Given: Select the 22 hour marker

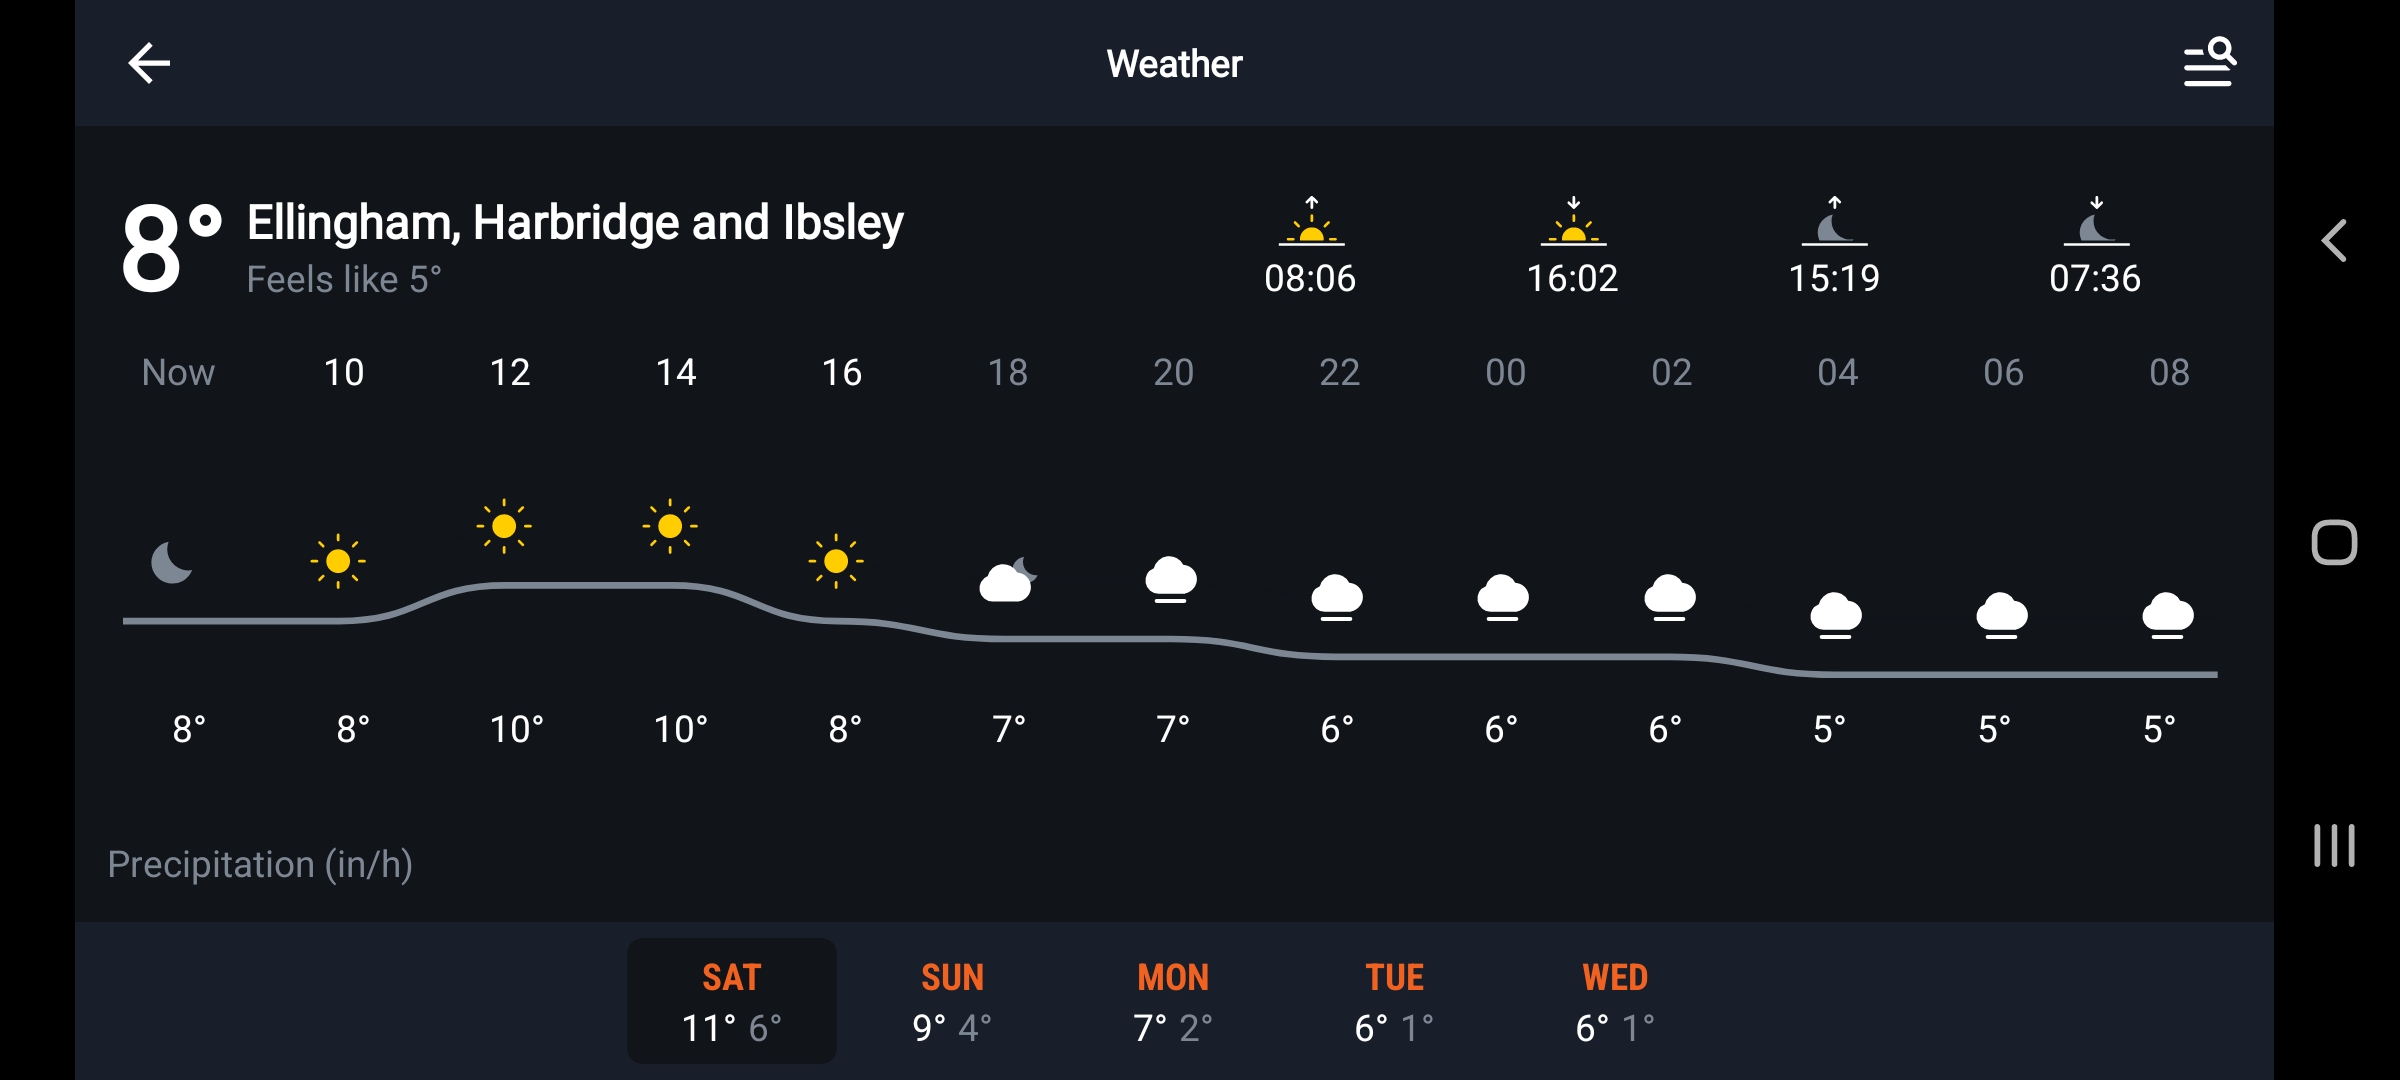Looking at the screenshot, I should [x=1339, y=372].
